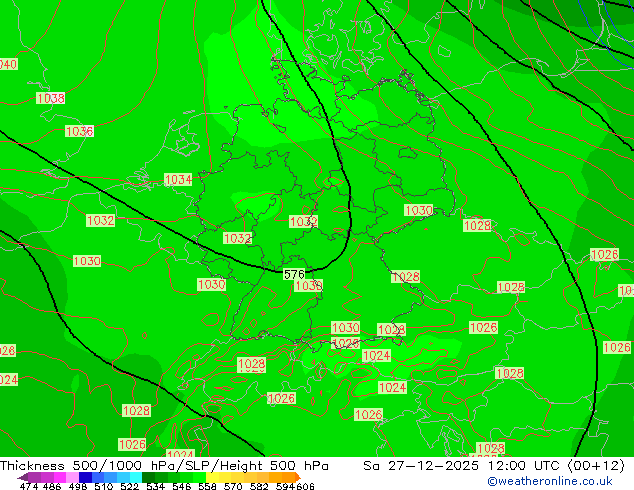
Task: Click the 1030 label beside the 576 label
Action: point(309,286)
